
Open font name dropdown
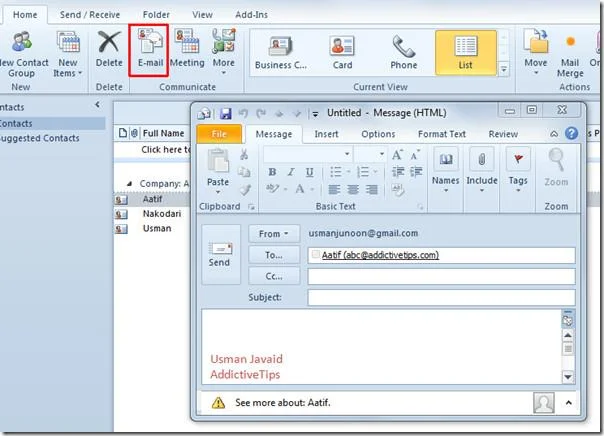point(347,154)
